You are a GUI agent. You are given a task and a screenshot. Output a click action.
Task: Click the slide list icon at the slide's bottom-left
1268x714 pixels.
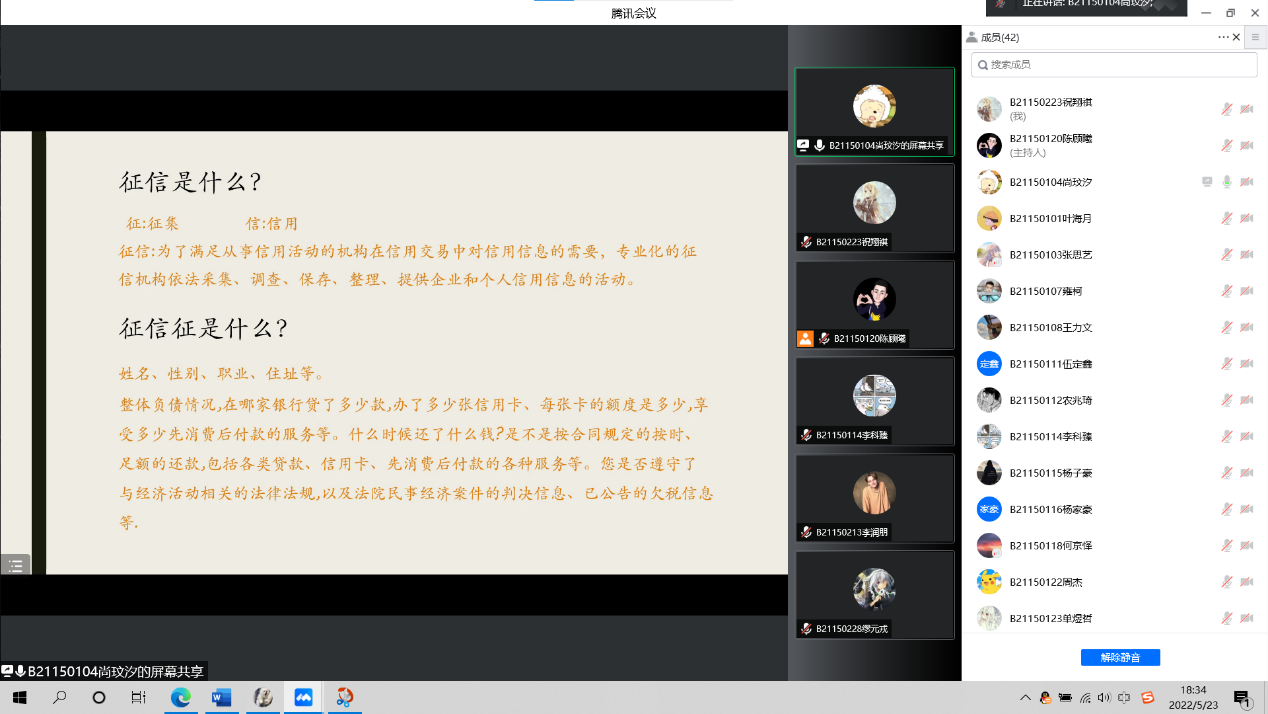pos(15,565)
